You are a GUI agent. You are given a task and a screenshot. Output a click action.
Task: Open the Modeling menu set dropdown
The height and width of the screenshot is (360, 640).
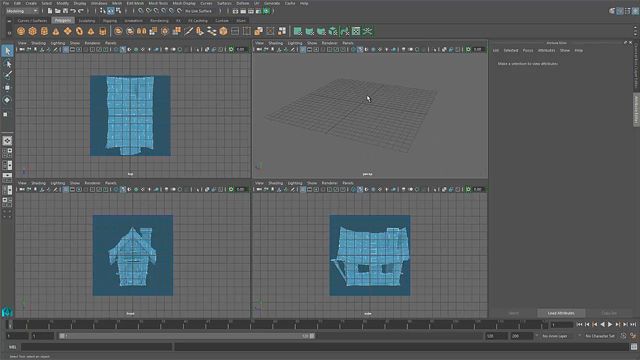(x=22, y=11)
